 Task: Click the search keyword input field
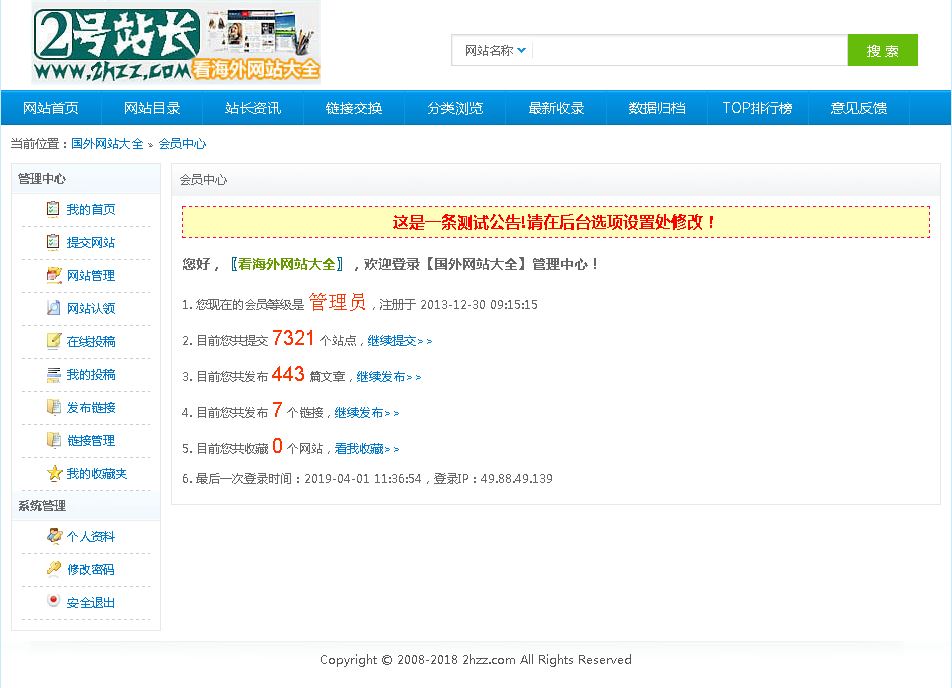690,50
